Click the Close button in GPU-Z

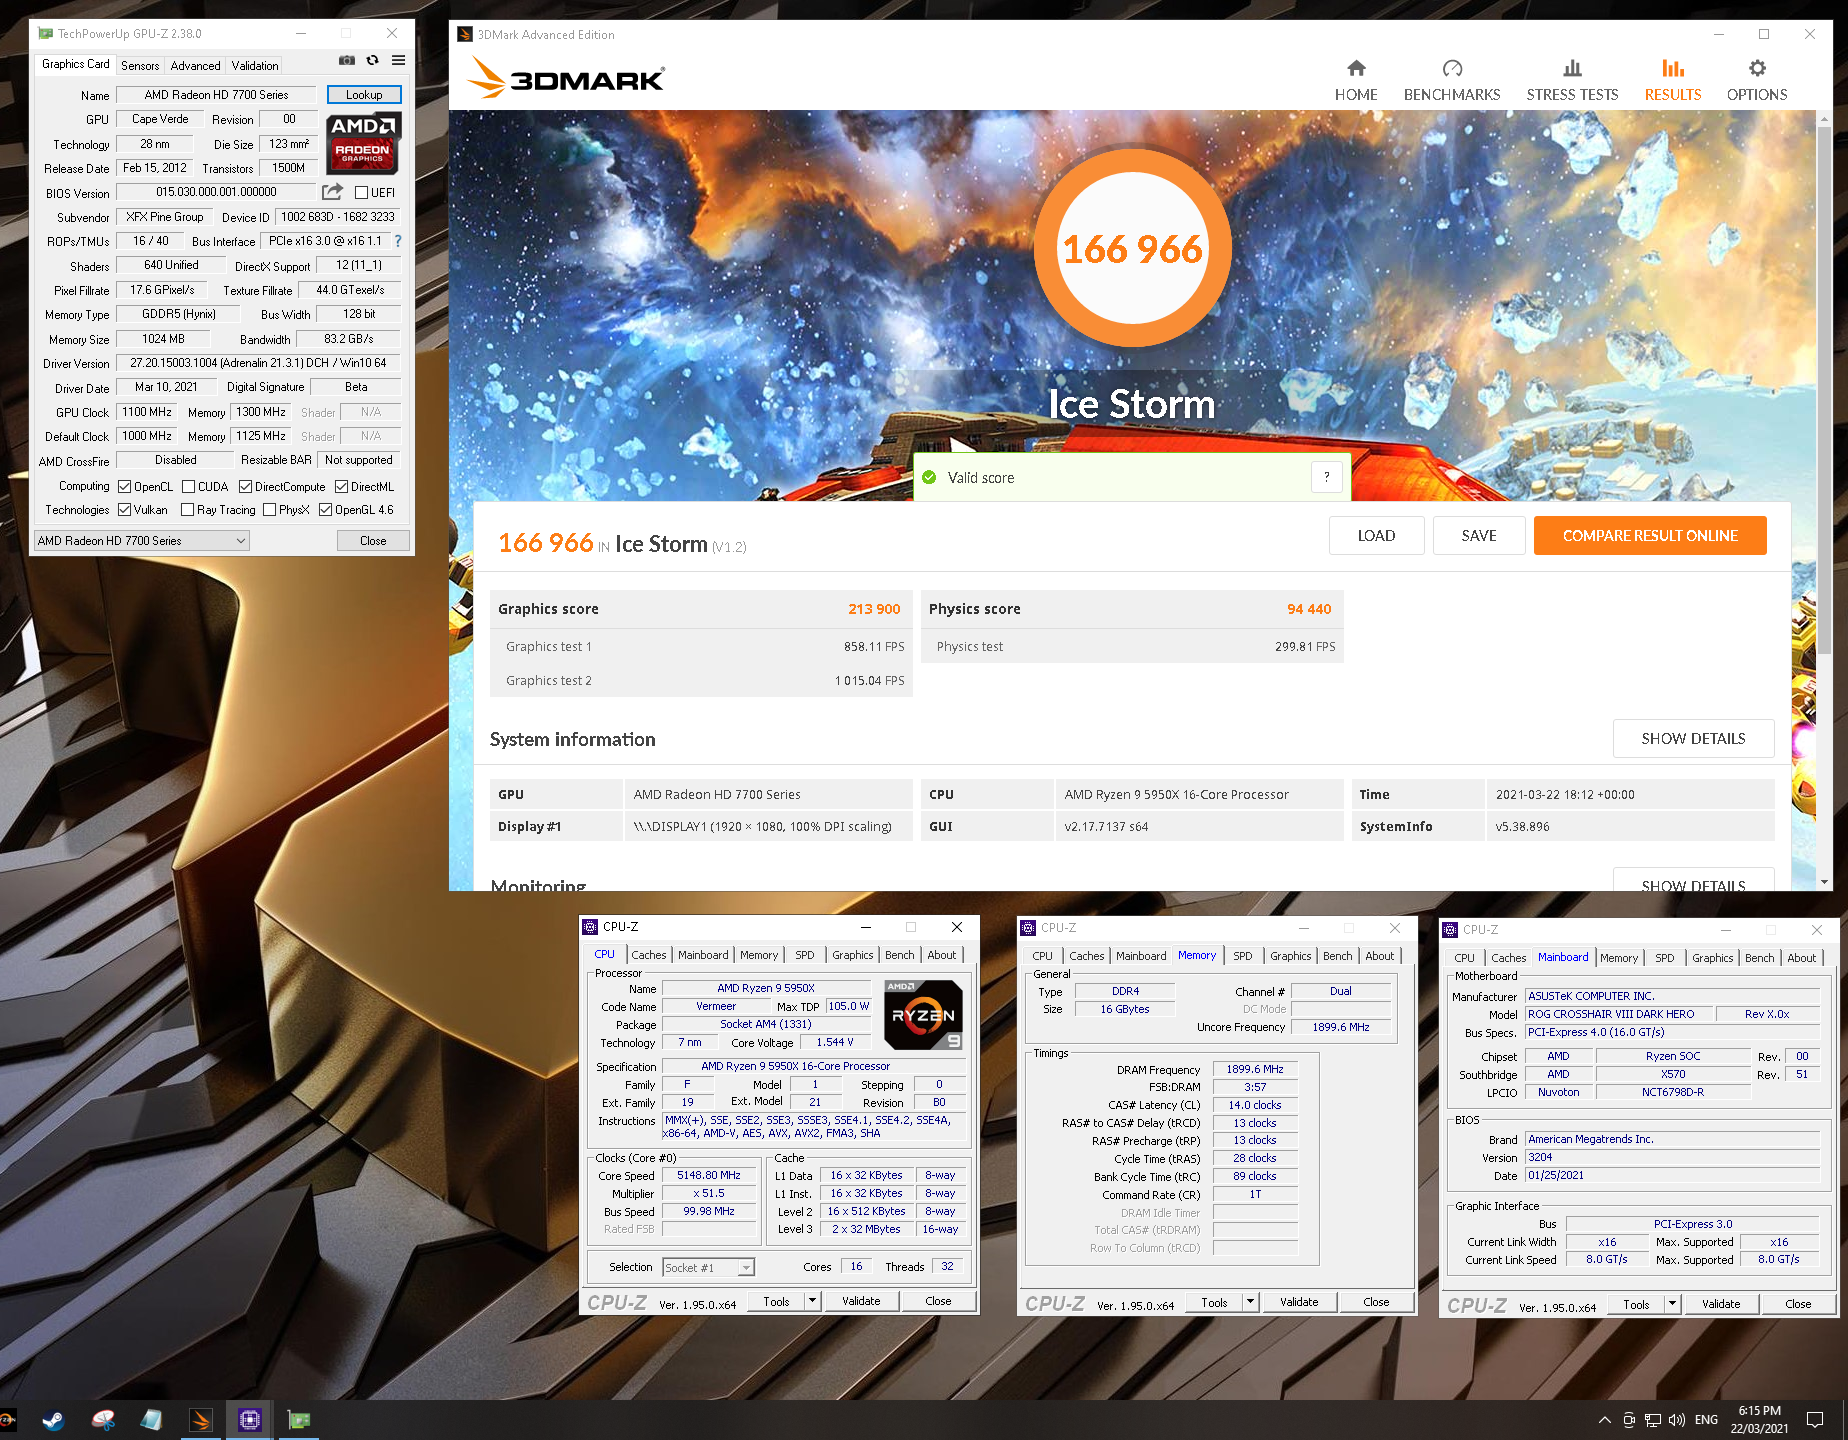[373, 541]
